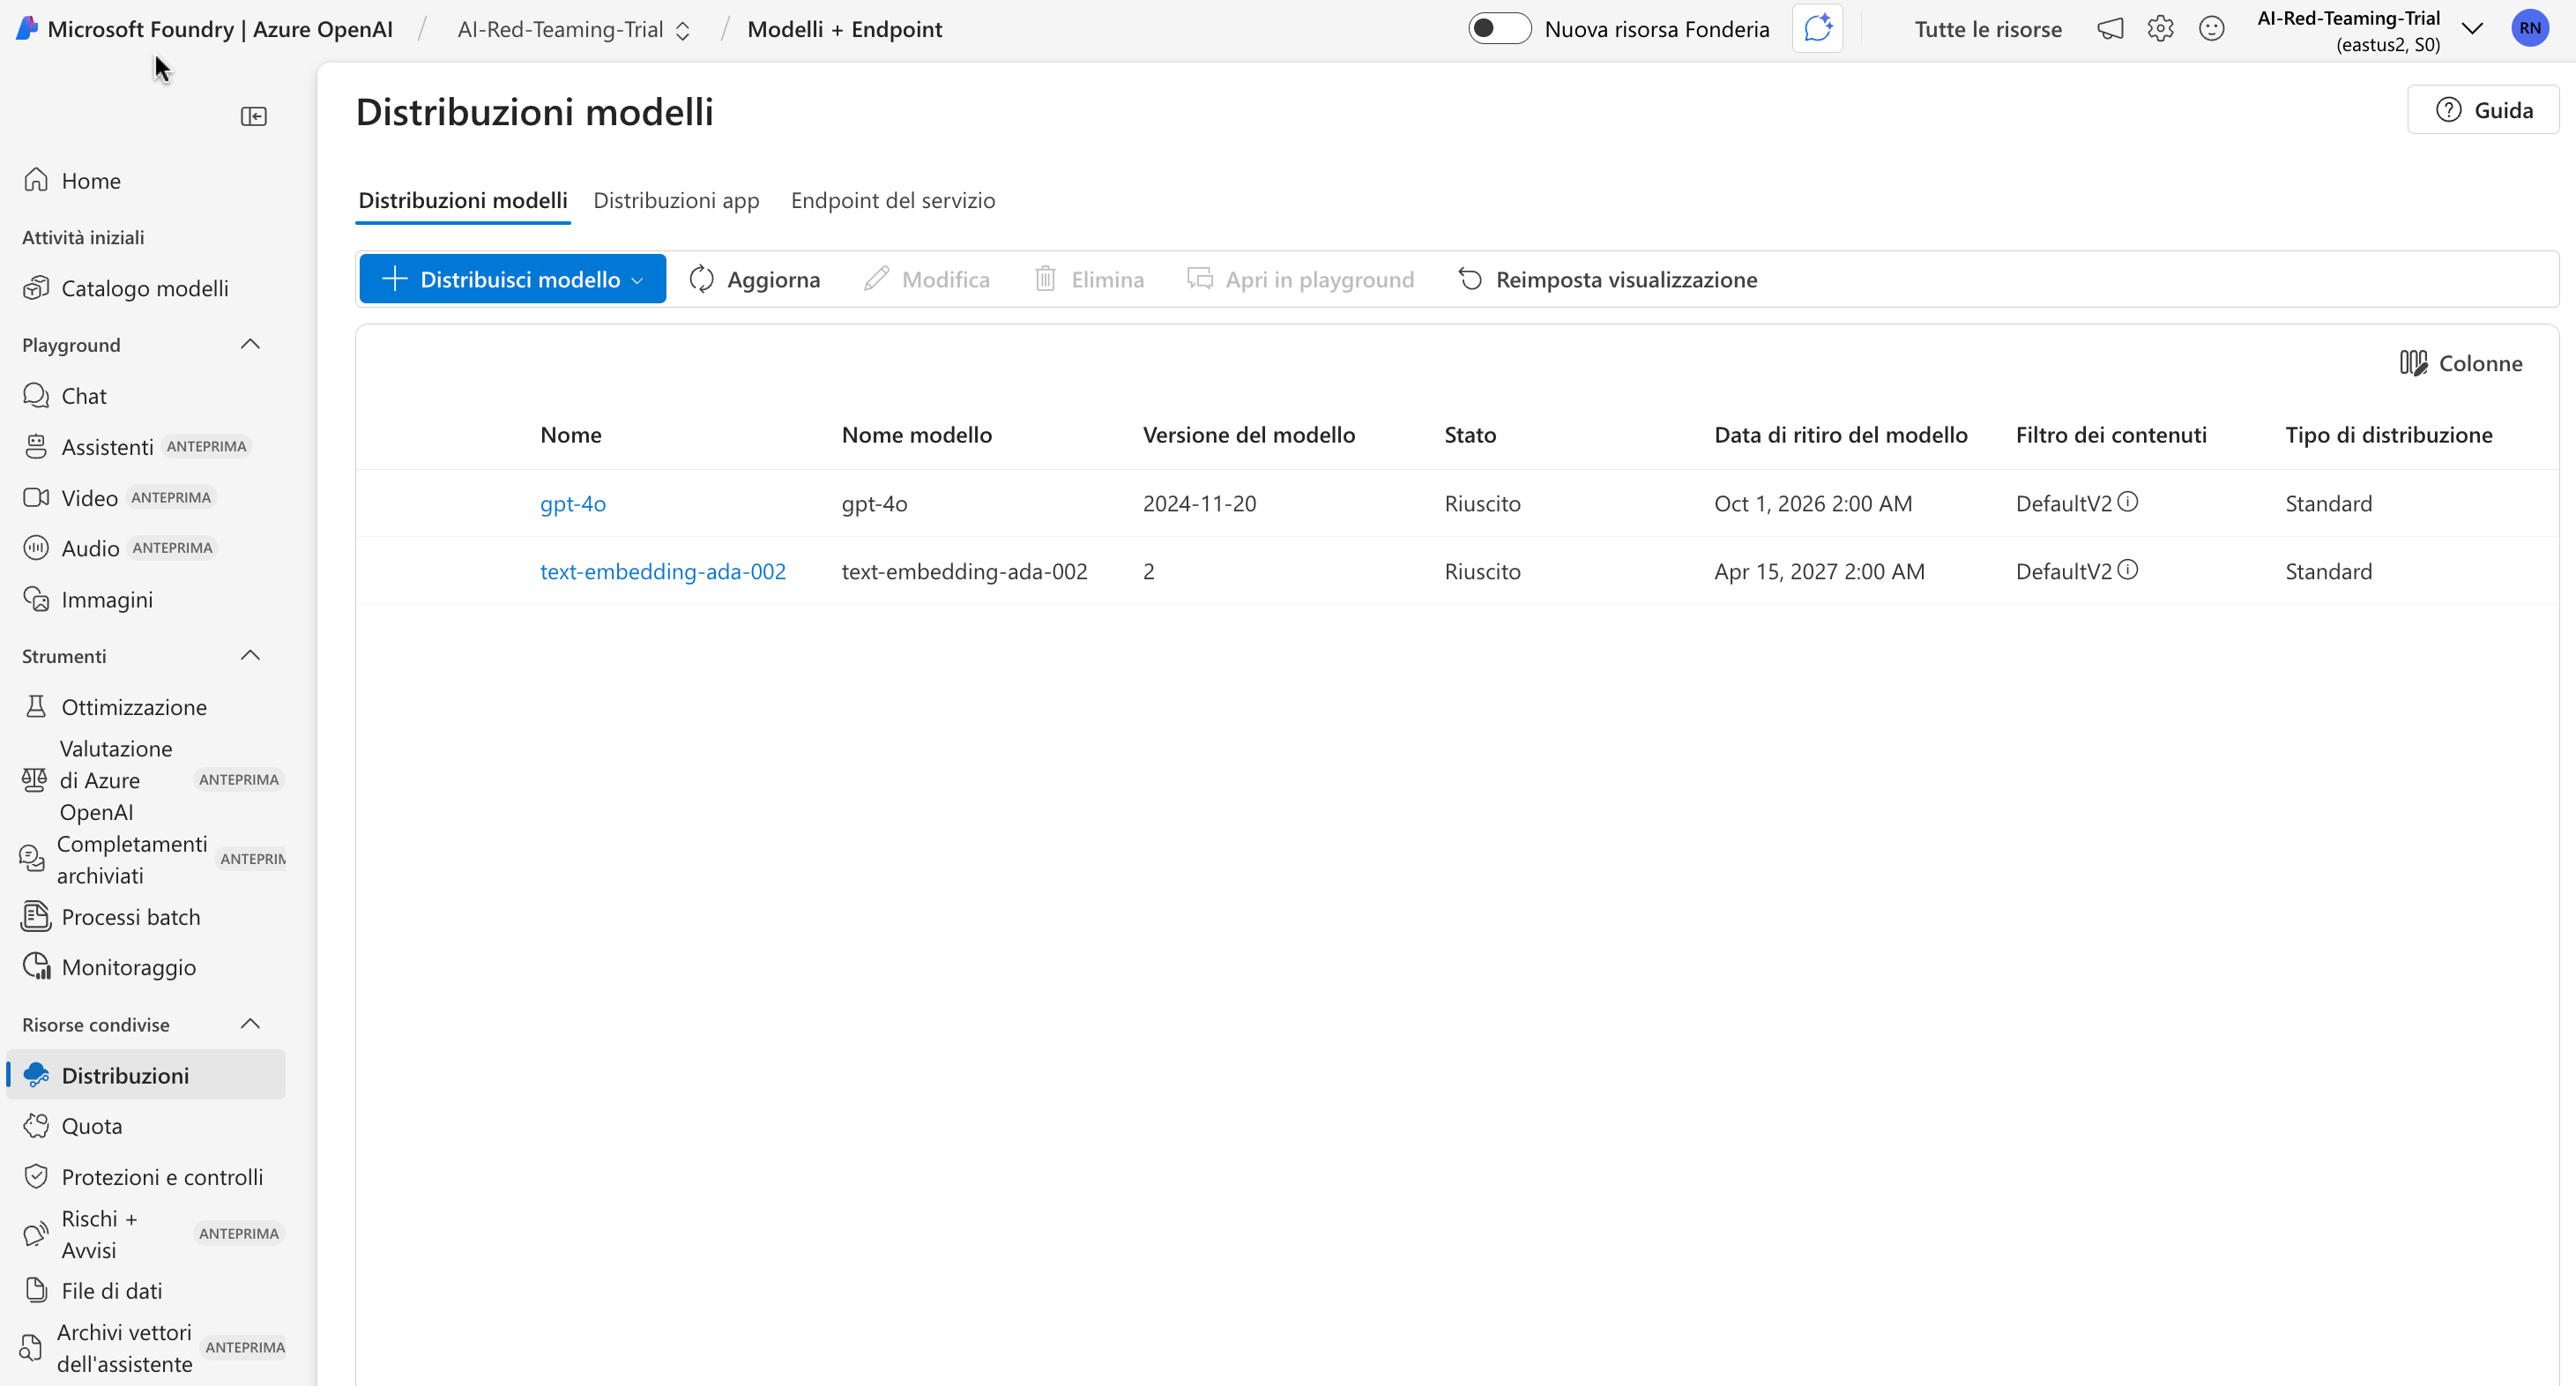Open Catalogo modelli via its icon

pos(36,288)
